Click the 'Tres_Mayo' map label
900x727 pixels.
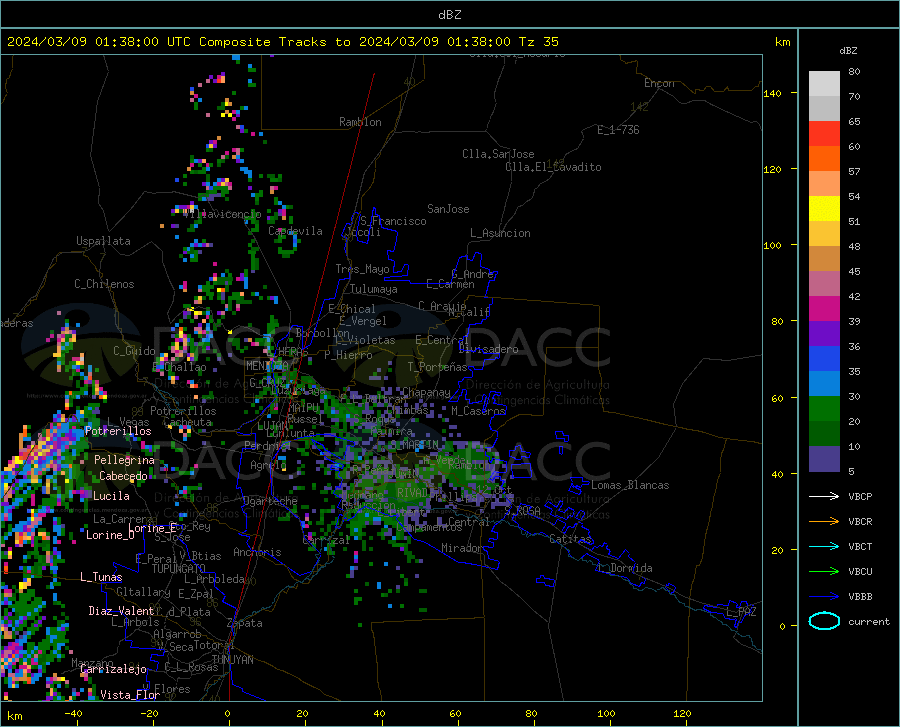point(362,269)
